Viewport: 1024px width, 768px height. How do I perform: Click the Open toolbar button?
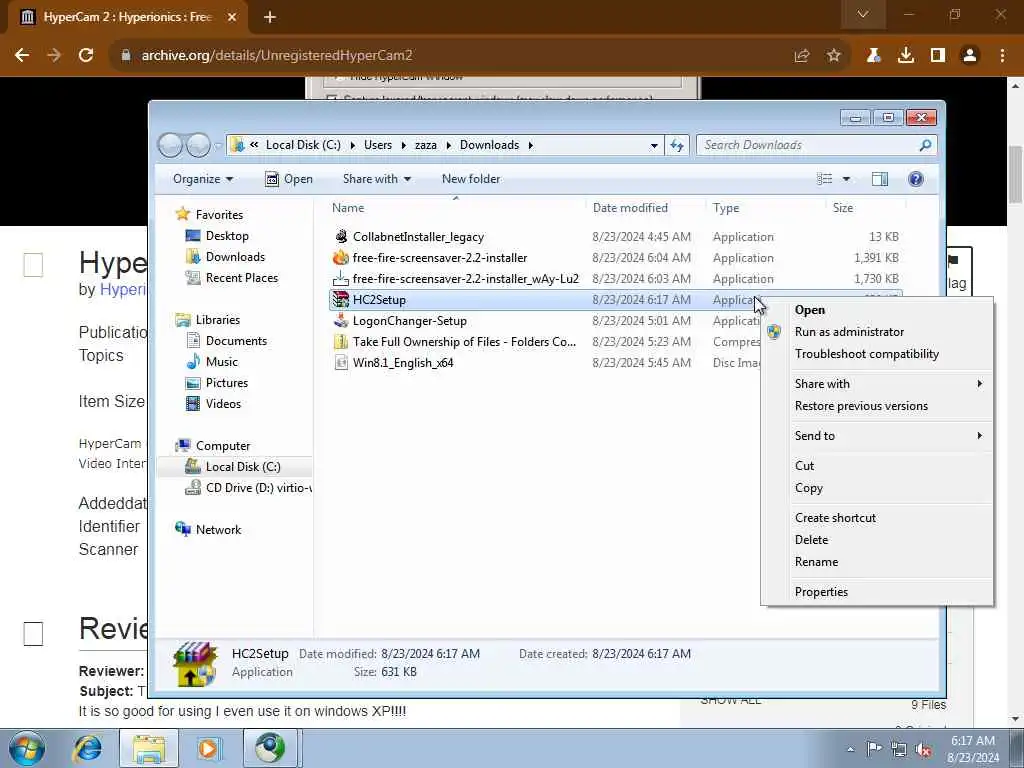(289, 179)
